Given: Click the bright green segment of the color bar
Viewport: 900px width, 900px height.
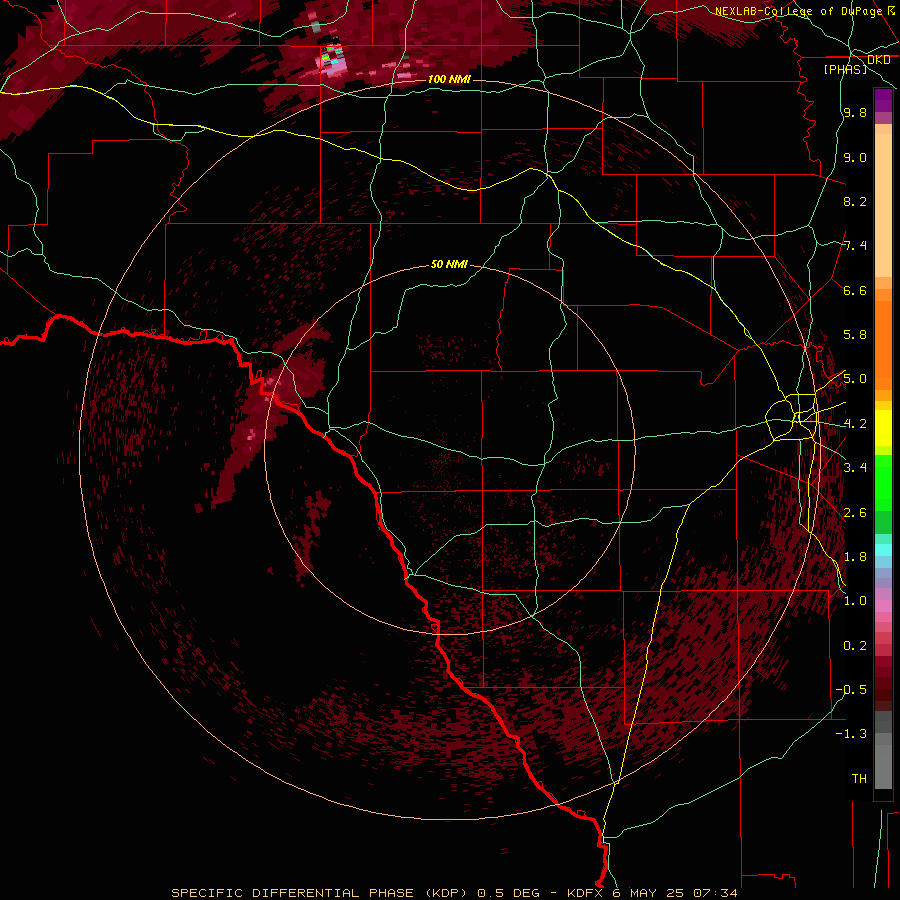Looking at the screenshot, I should click(x=883, y=483).
